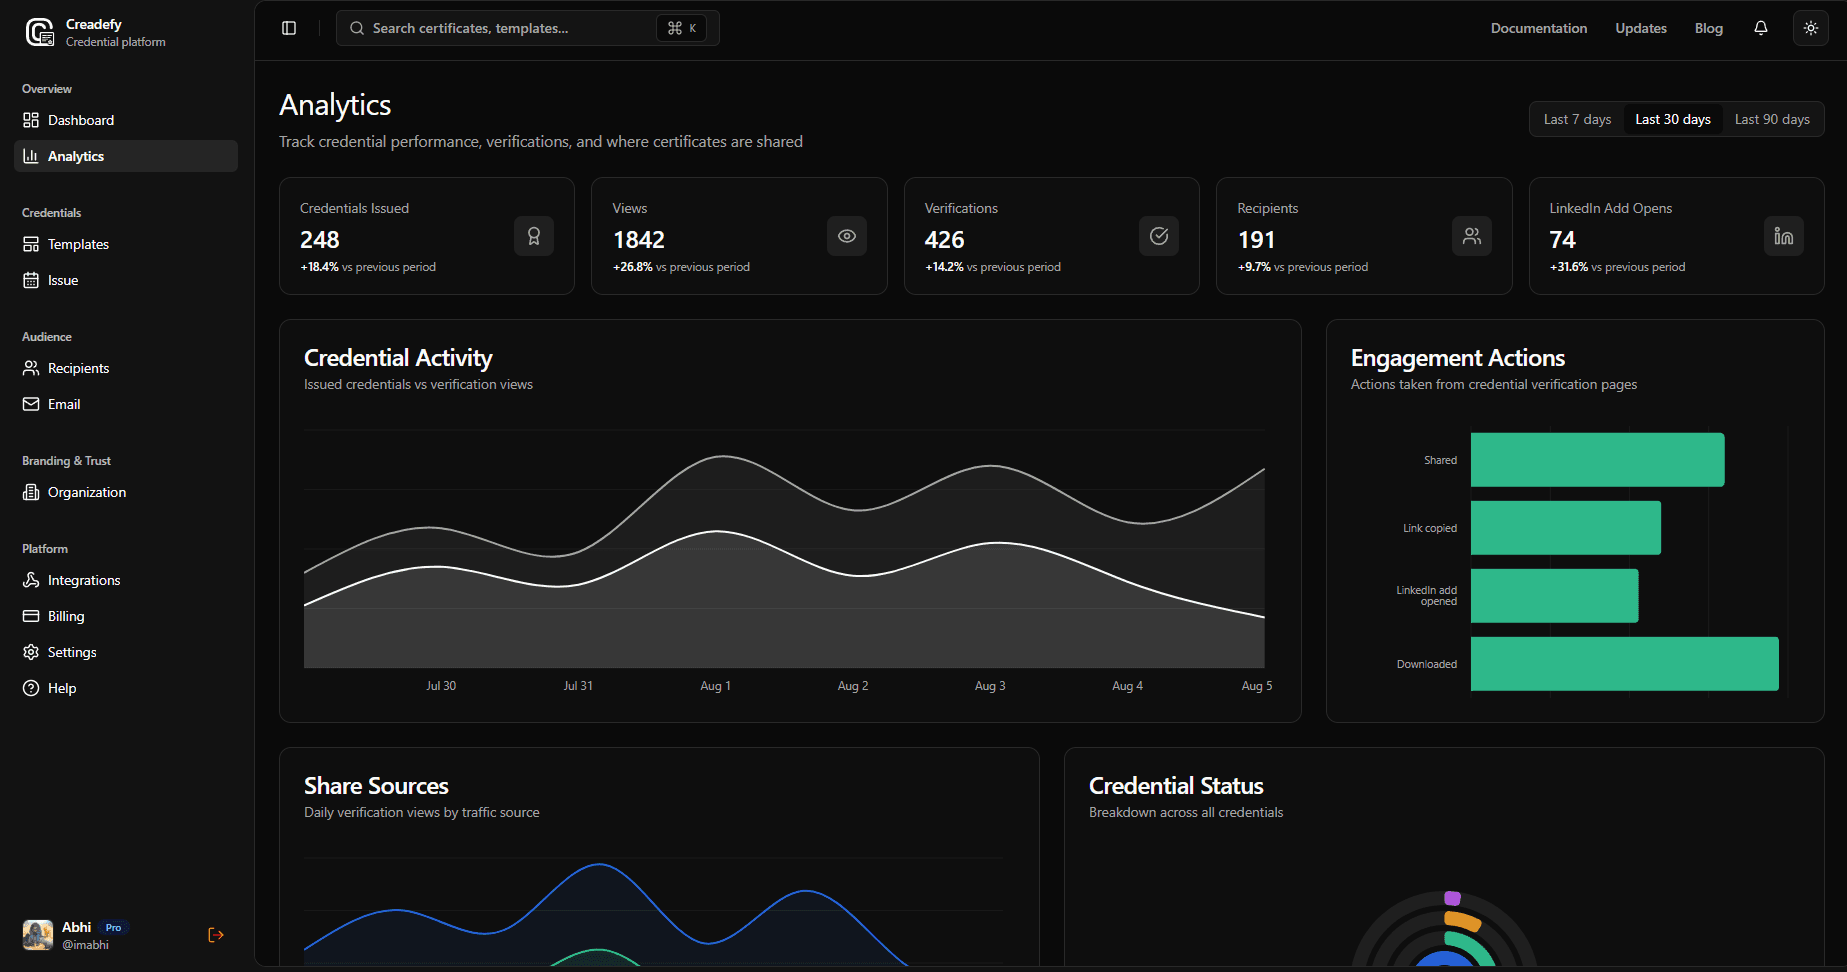Click the 1842 Views value
This screenshot has width=1847, height=972.
tap(639, 240)
